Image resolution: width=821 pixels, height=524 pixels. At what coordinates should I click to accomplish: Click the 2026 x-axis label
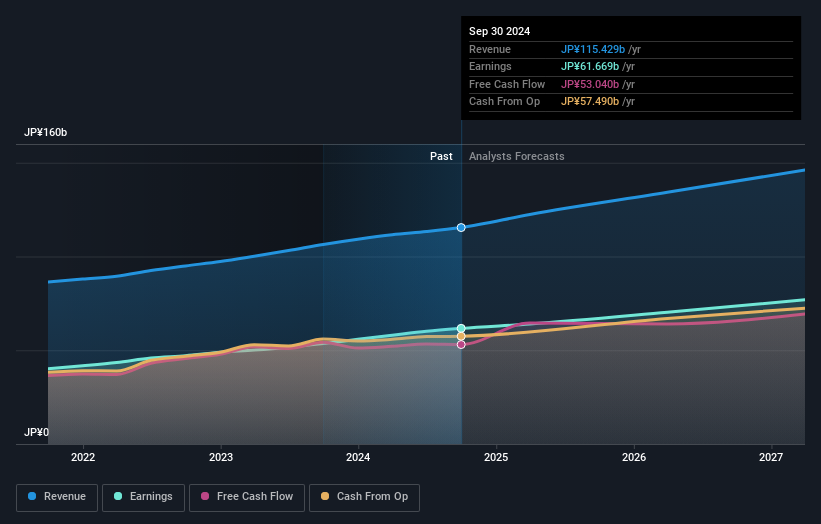[x=634, y=458]
